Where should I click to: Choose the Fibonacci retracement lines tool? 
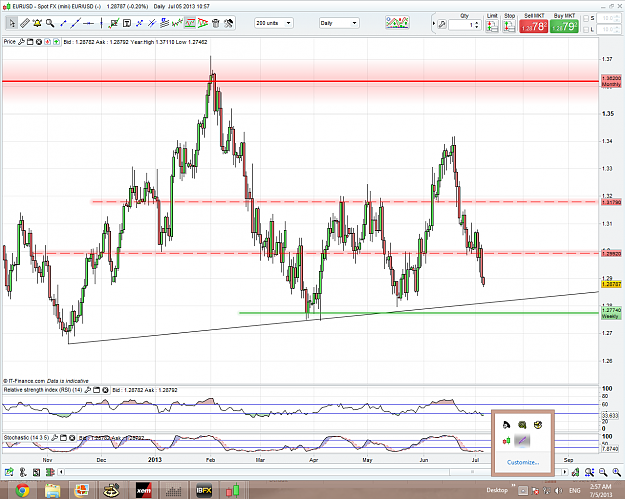pos(165,24)
